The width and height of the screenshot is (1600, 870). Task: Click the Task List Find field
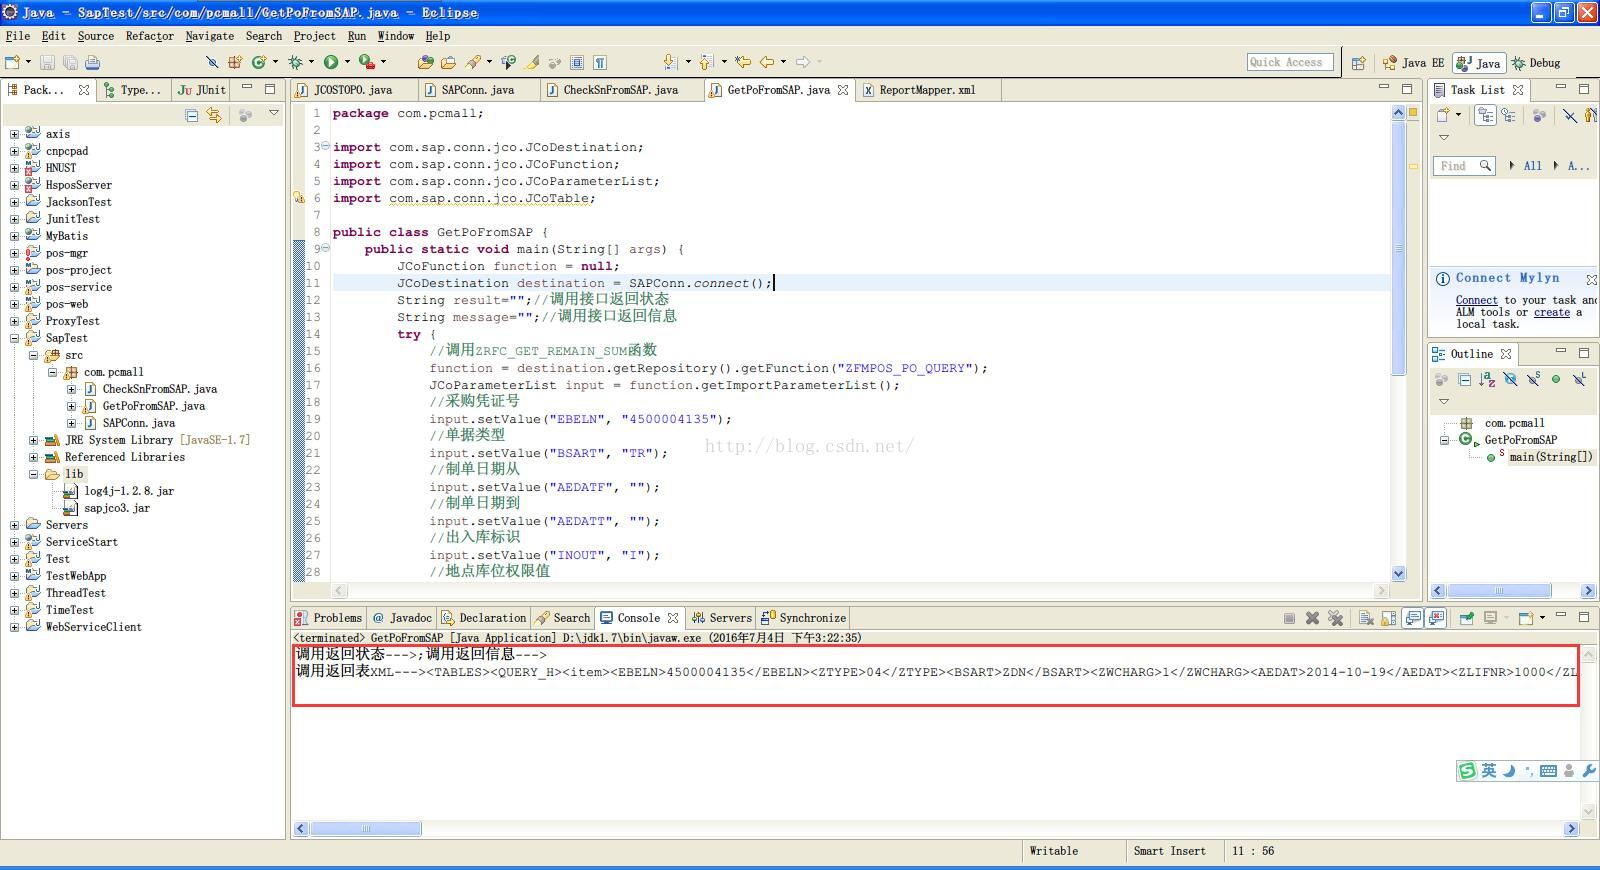pos(1464,166)
